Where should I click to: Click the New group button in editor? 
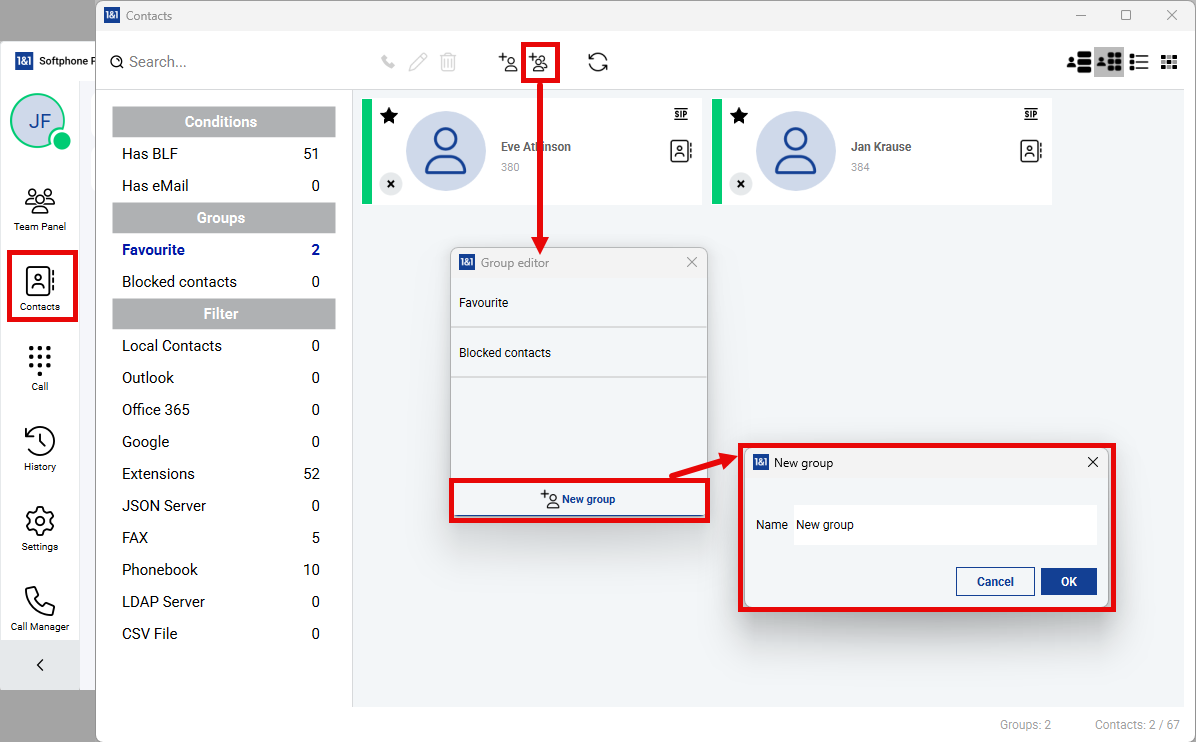(x=579, y=499)
